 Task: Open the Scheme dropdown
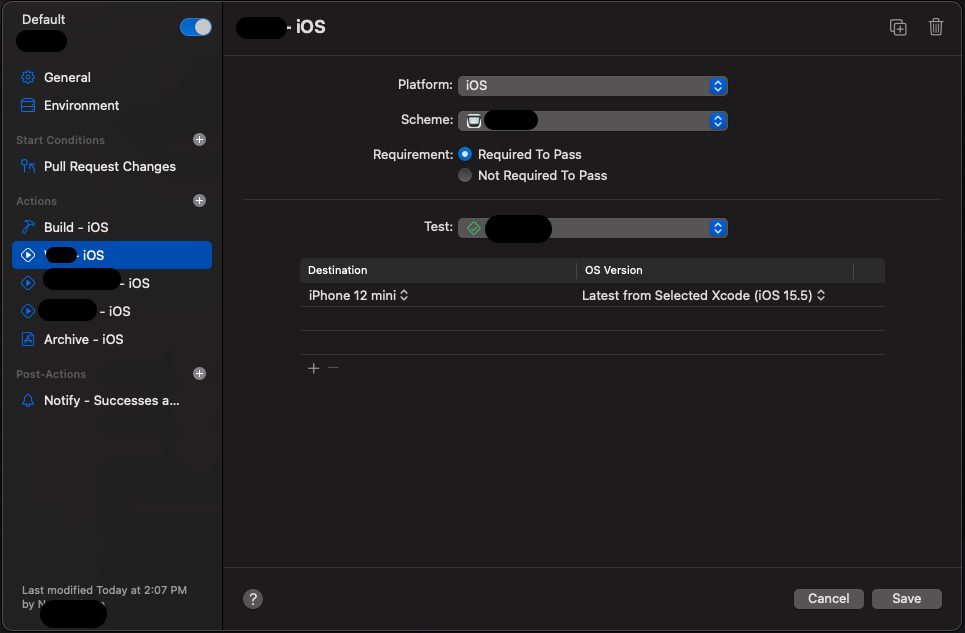593,121
